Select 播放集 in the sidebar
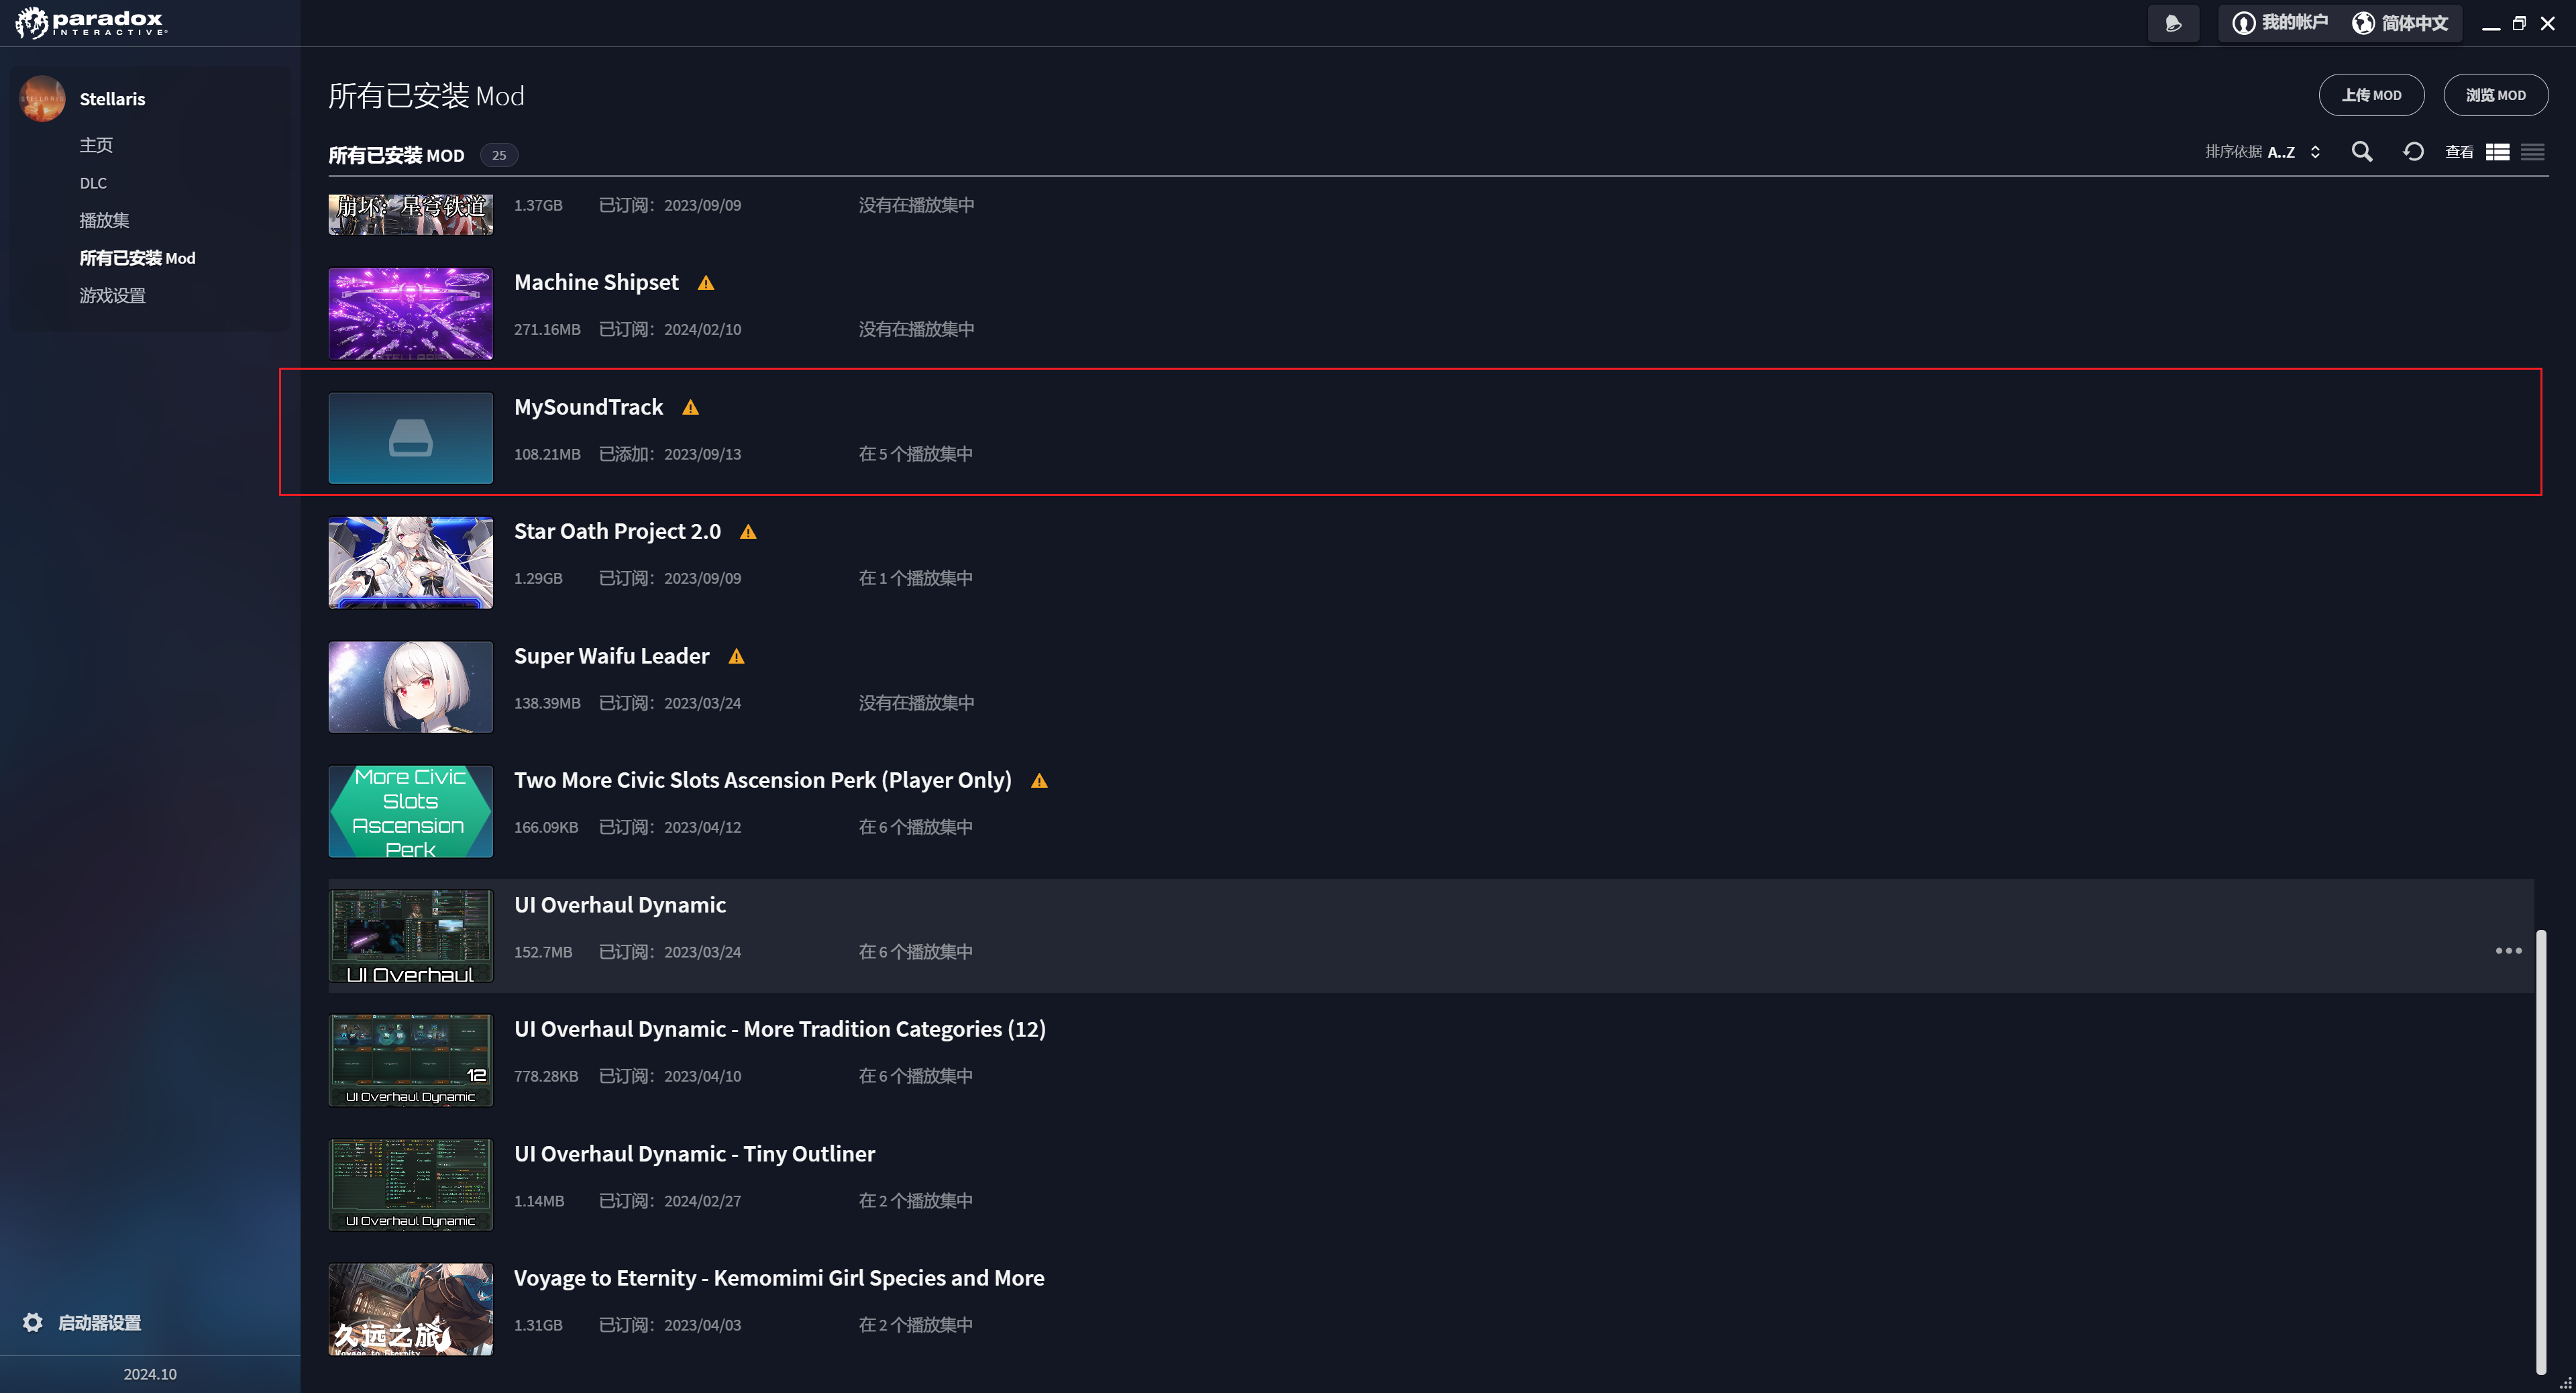Screen dimensions: 2576x1393 [104, 219]
